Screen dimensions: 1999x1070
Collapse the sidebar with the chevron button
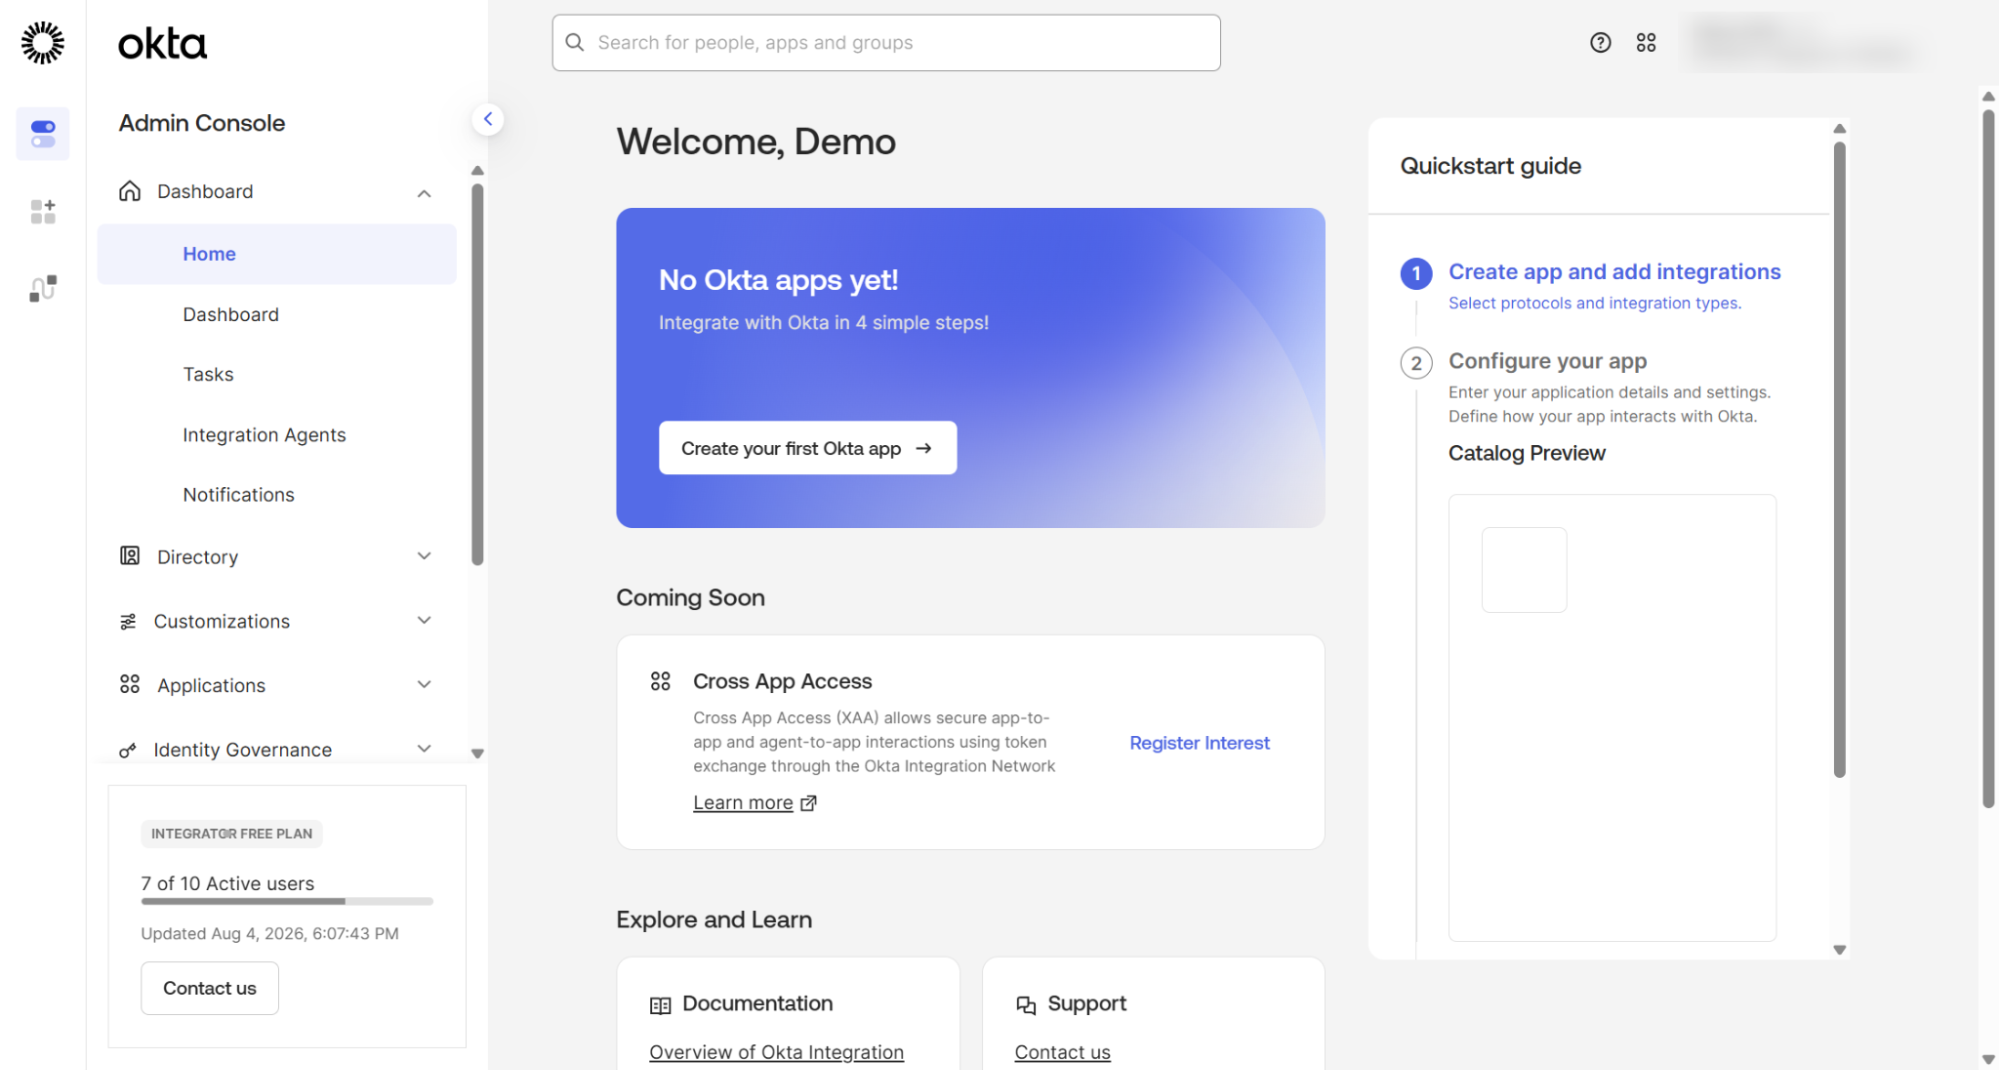tap(488, 119)
